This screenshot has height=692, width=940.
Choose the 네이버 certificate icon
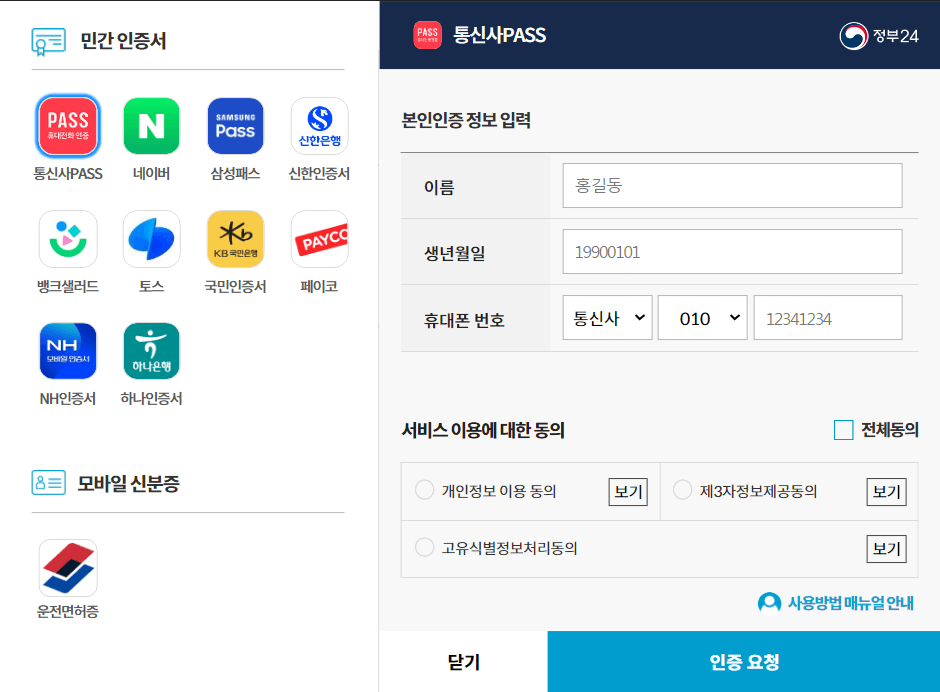pyautogui.click(x=152, y=126)
